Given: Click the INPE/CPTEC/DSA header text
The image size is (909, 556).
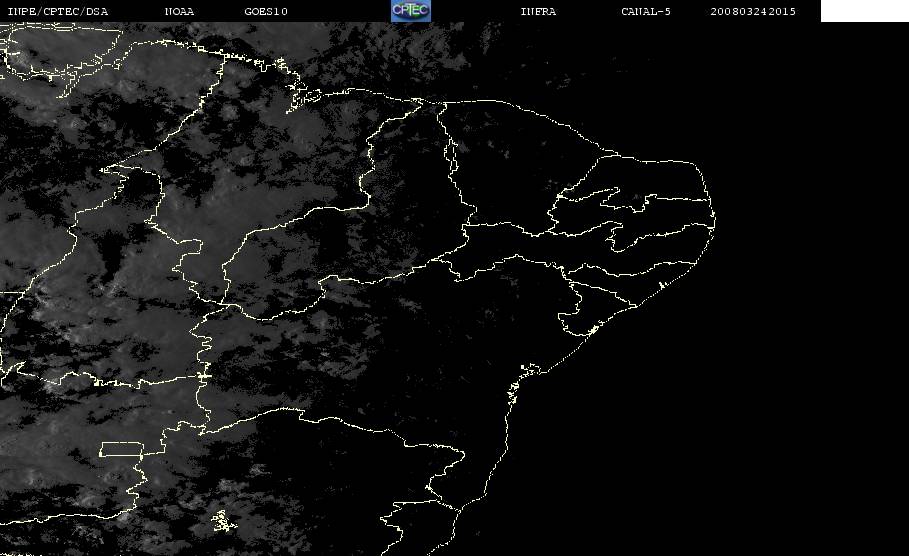Looking at the screenshot, I should coord(57,12).
